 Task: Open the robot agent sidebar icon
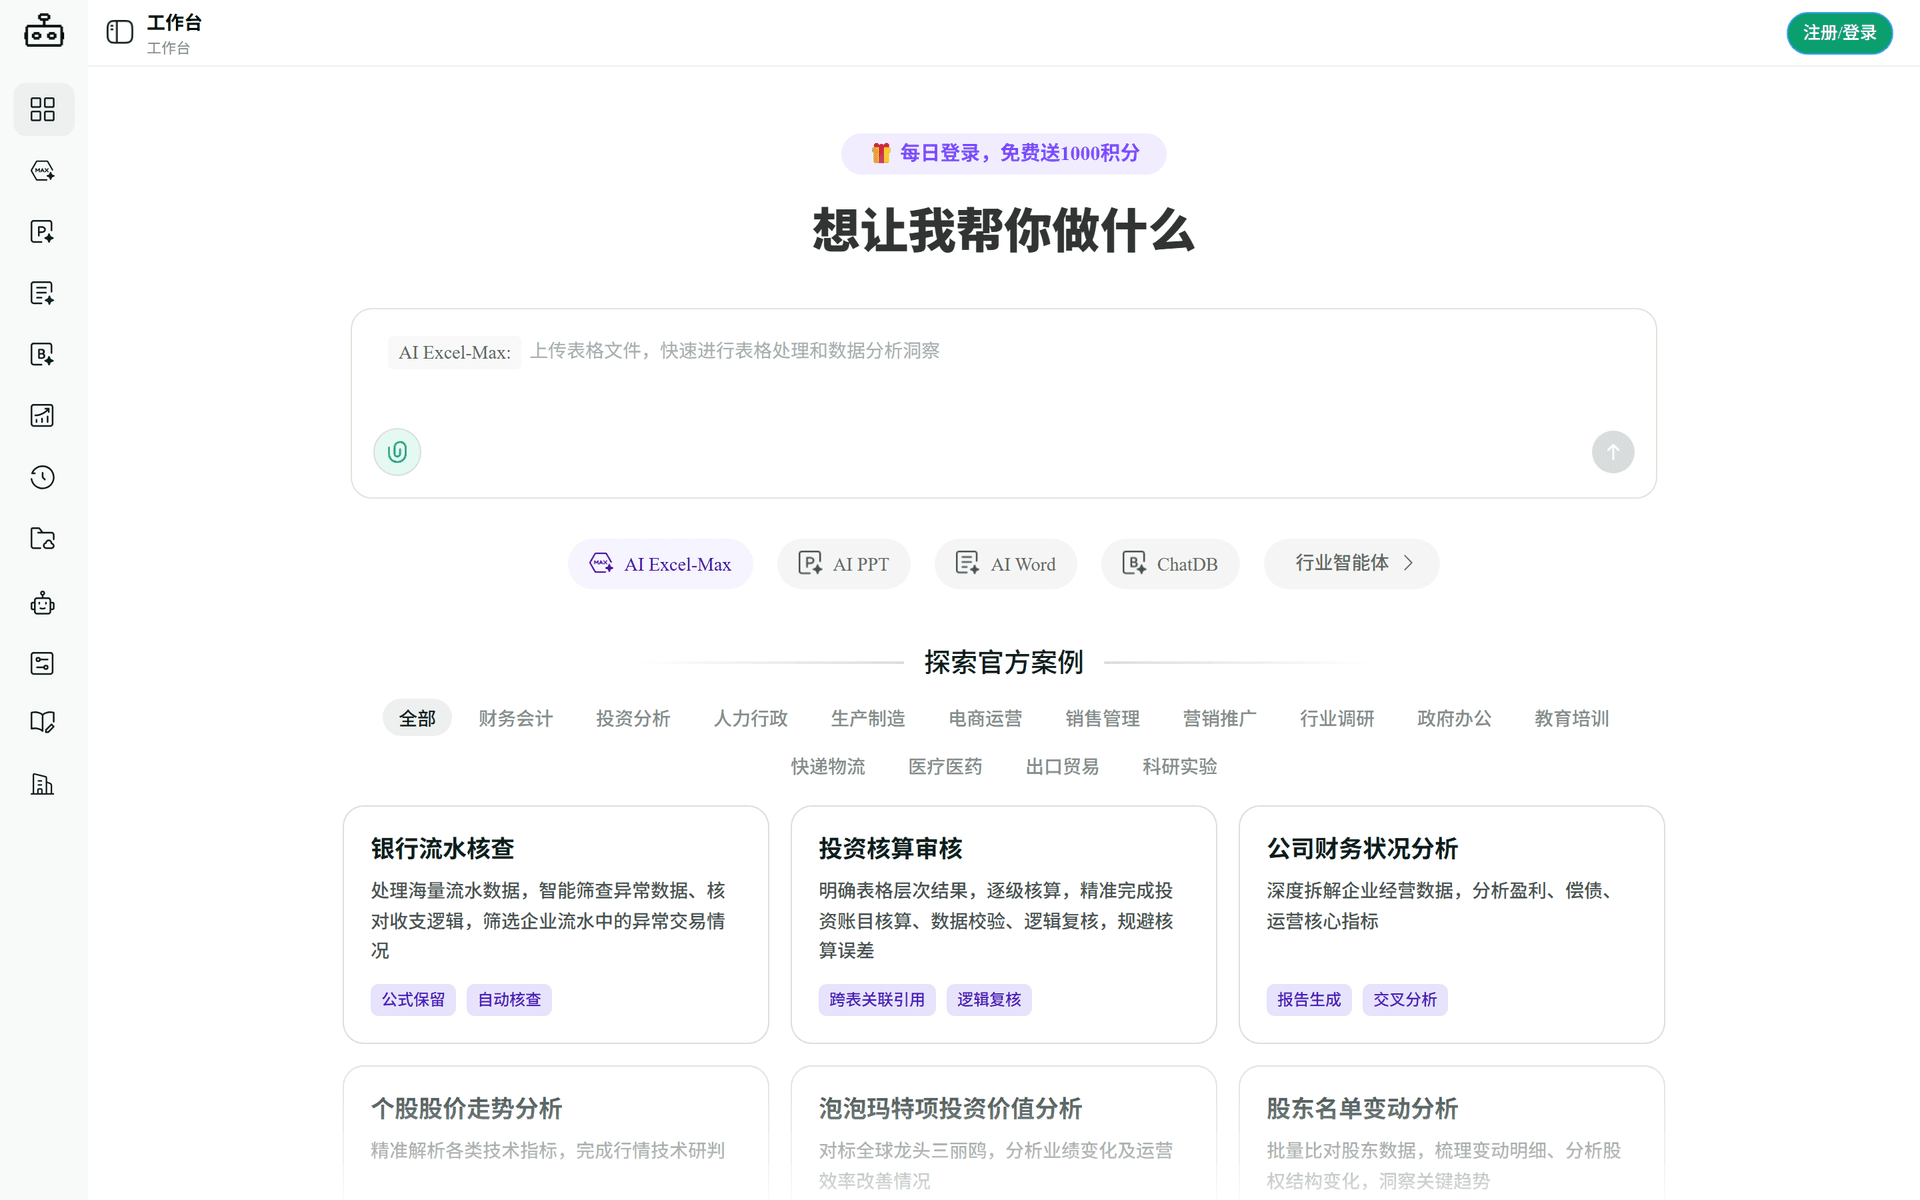click(43, 603)
